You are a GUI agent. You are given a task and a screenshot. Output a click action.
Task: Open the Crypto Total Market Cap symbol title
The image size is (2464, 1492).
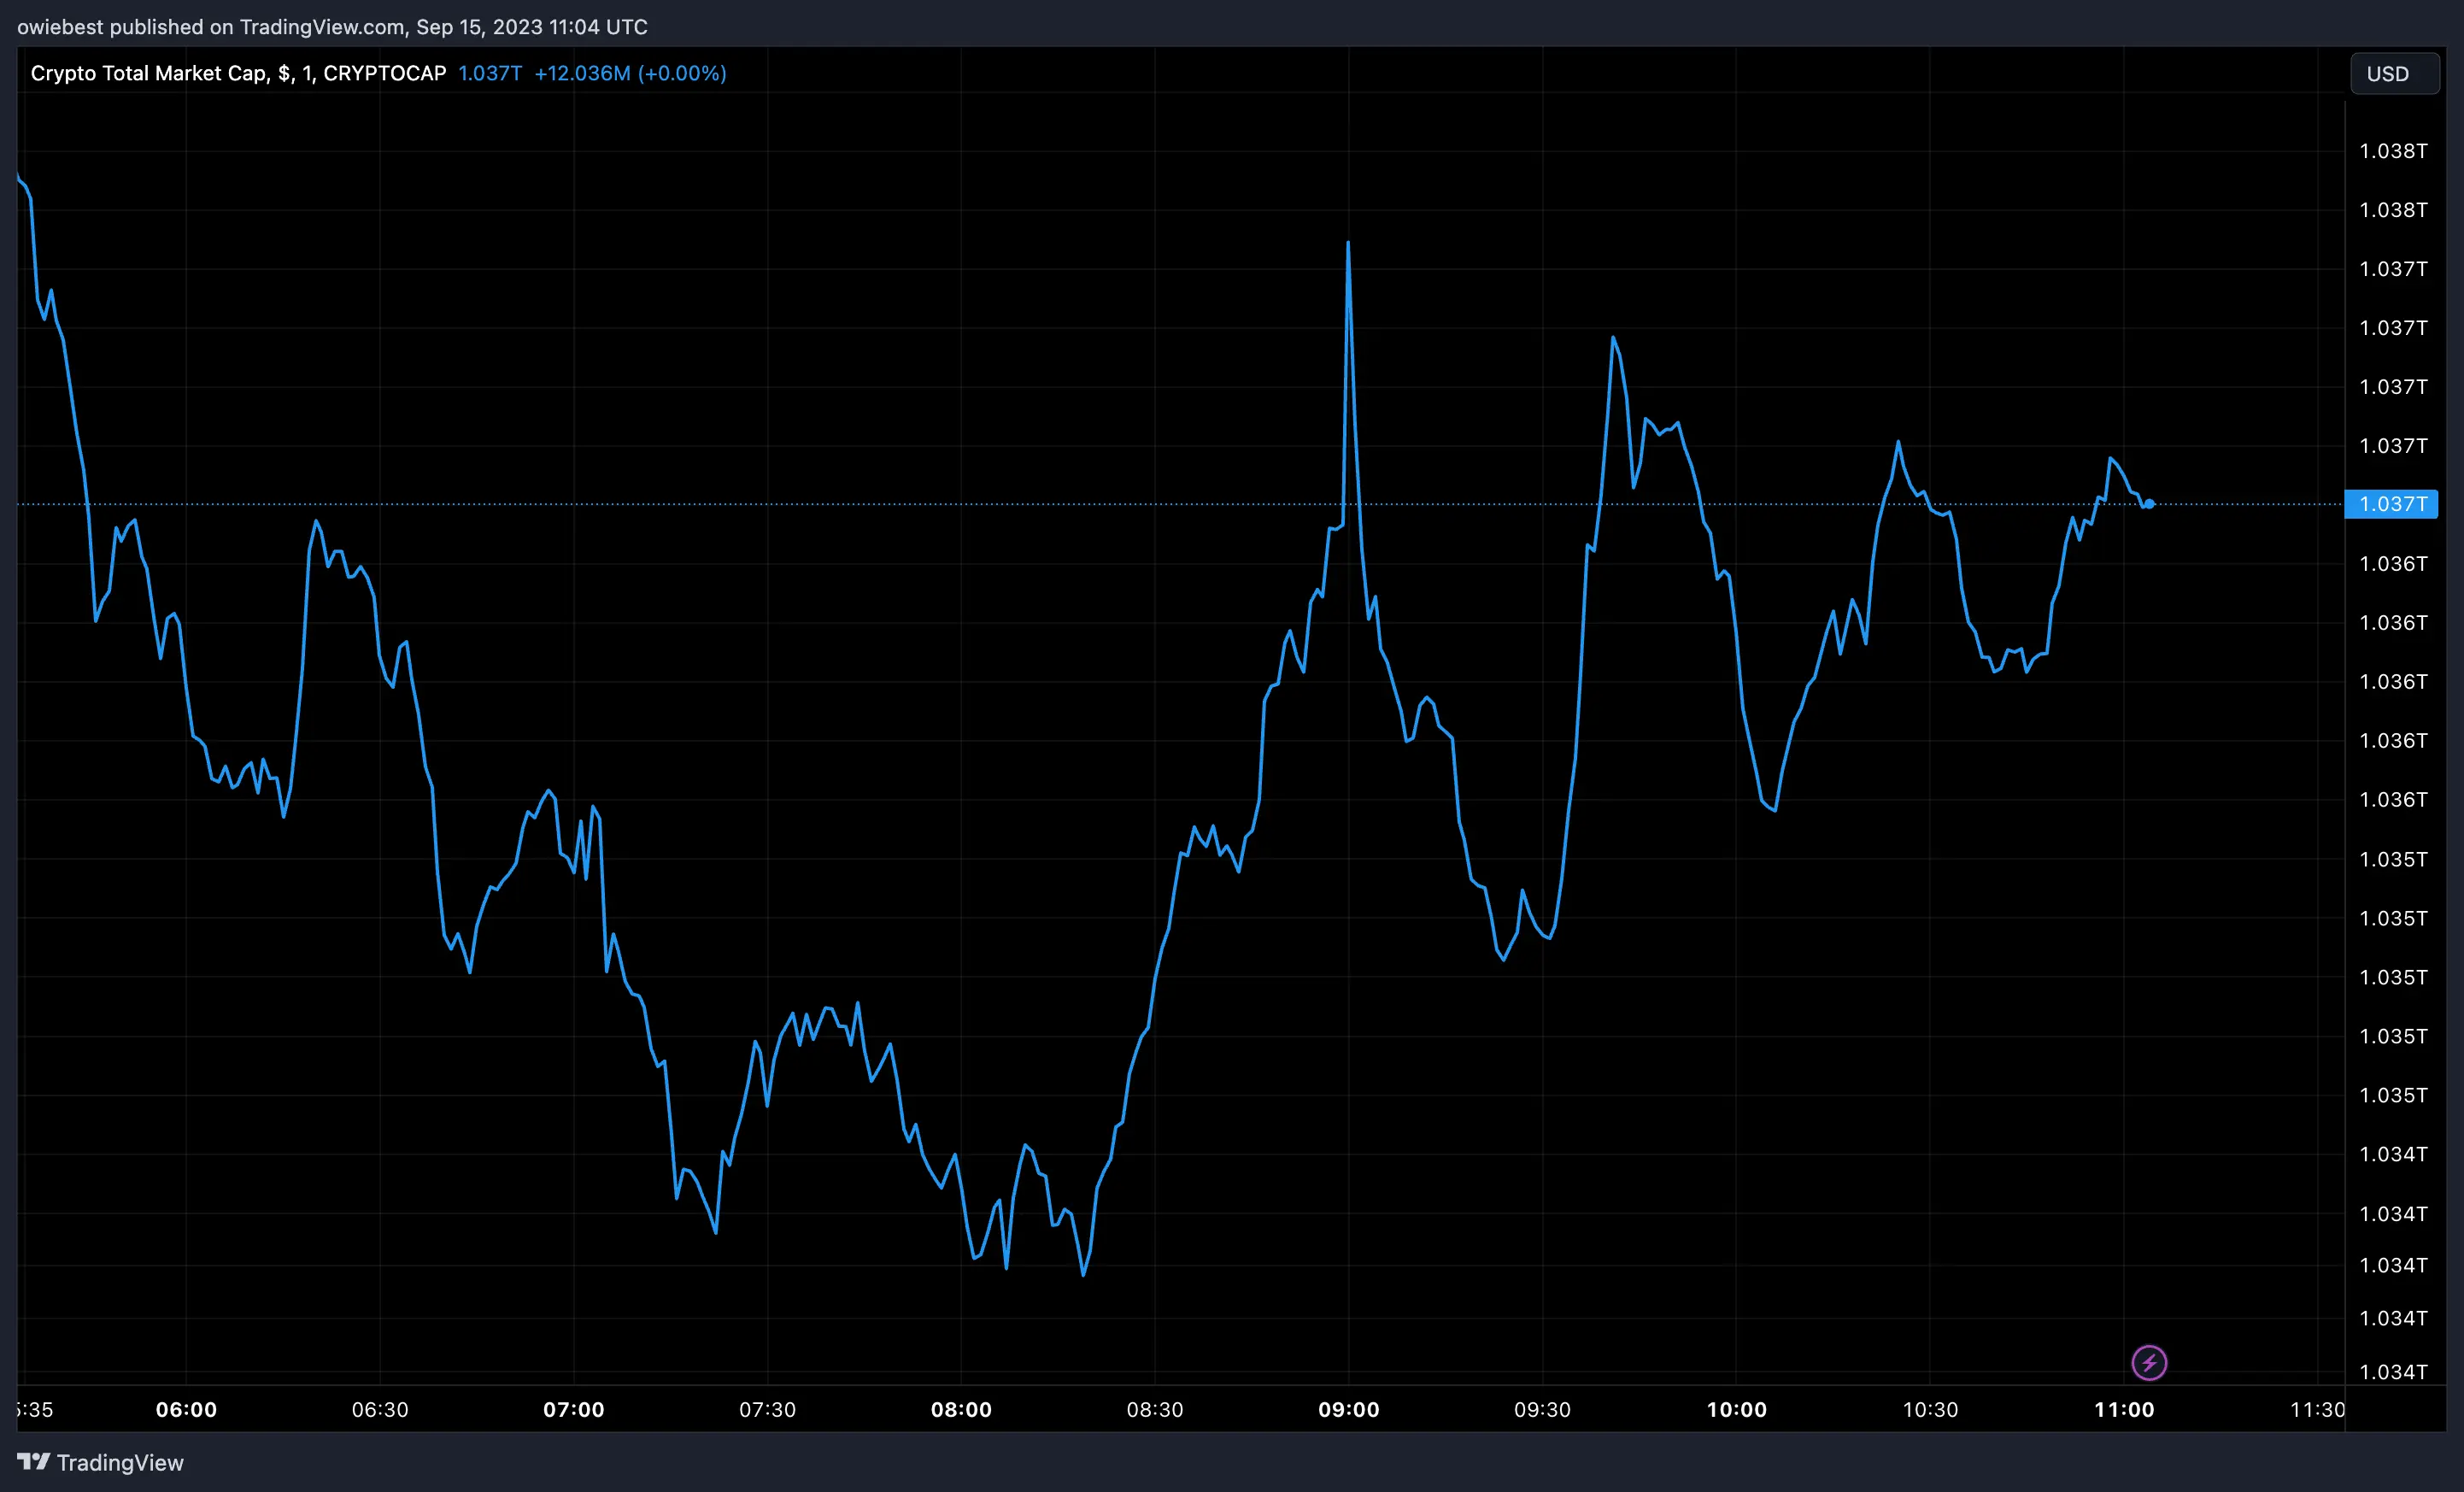click(150, 73)
